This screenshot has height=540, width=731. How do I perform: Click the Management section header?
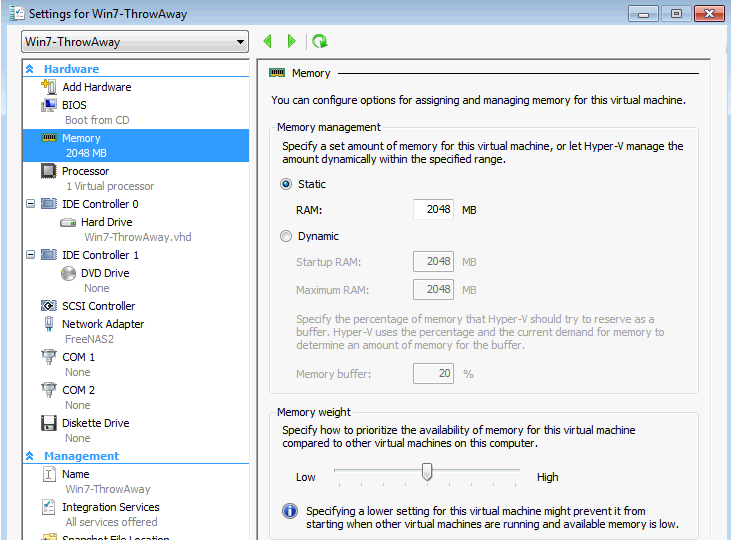[82, 456]
